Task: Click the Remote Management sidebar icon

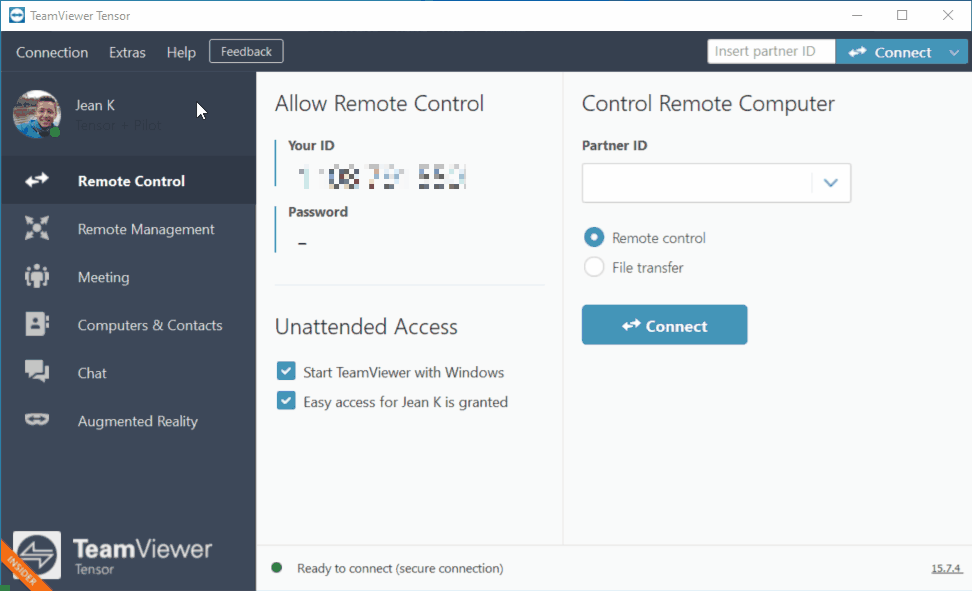Action: (x=37, y=228)
